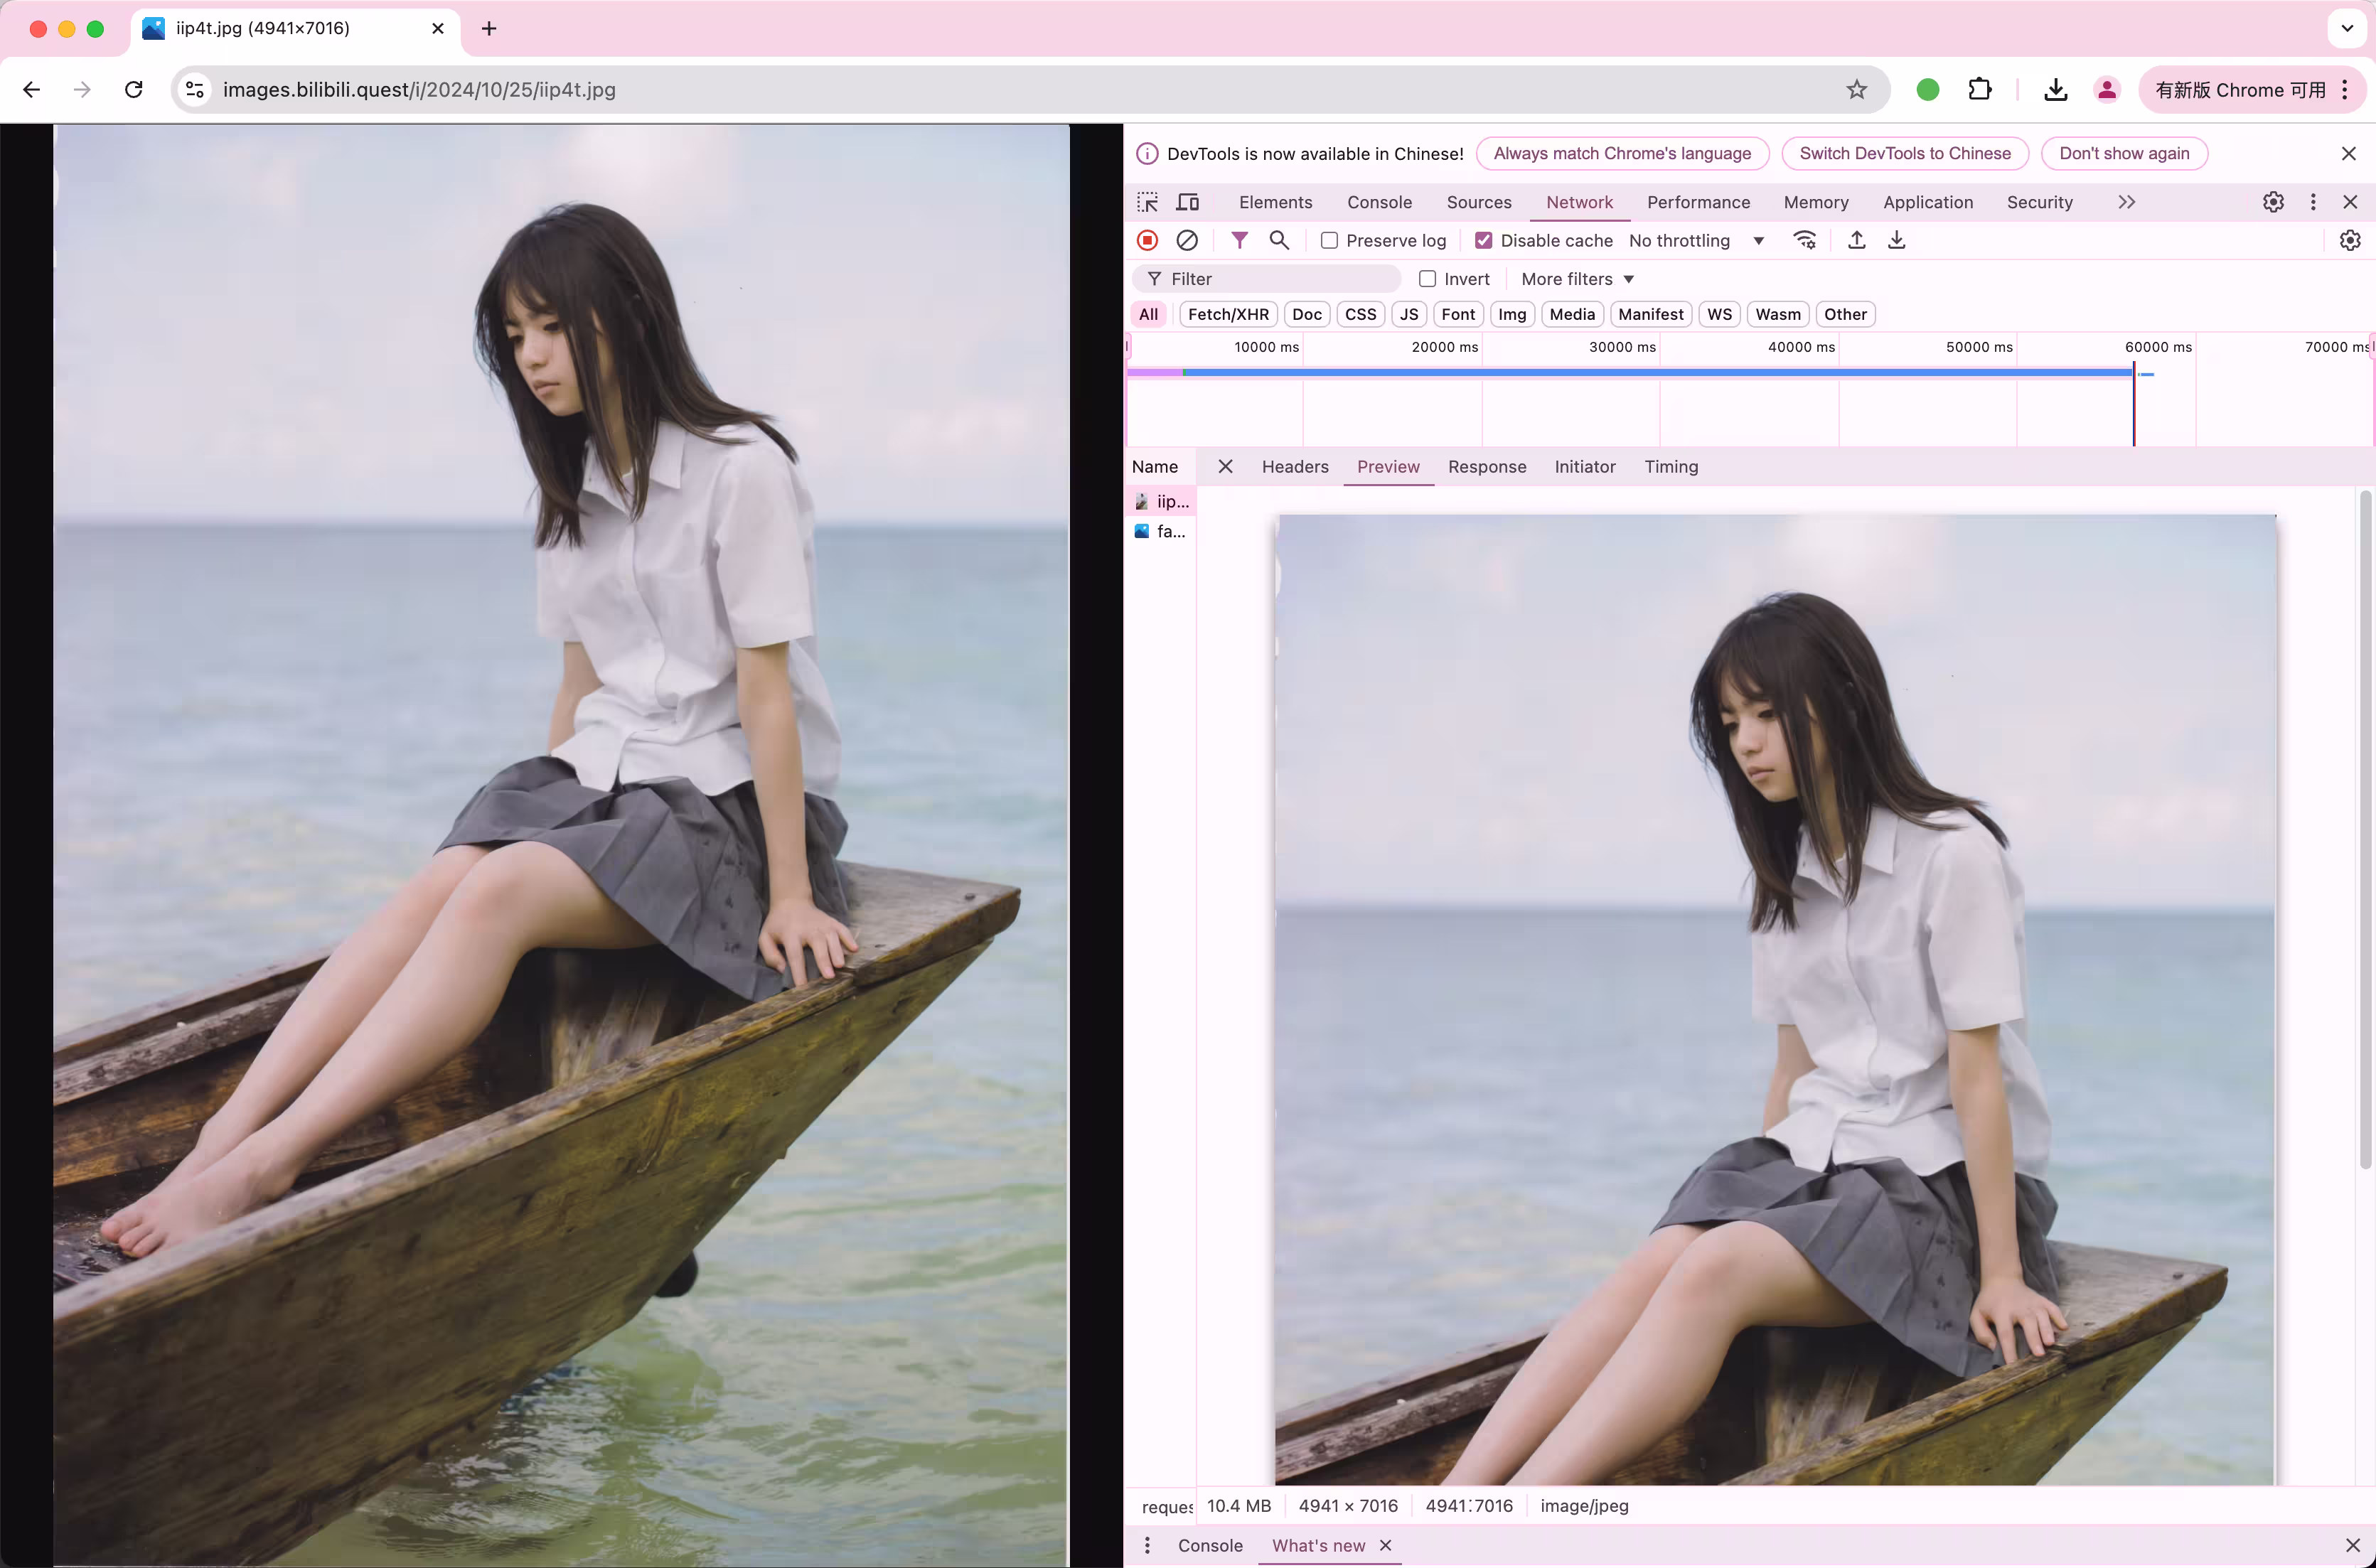
Task: Show more DevTools tabs chevron
Action: [x=2126, y=202]
